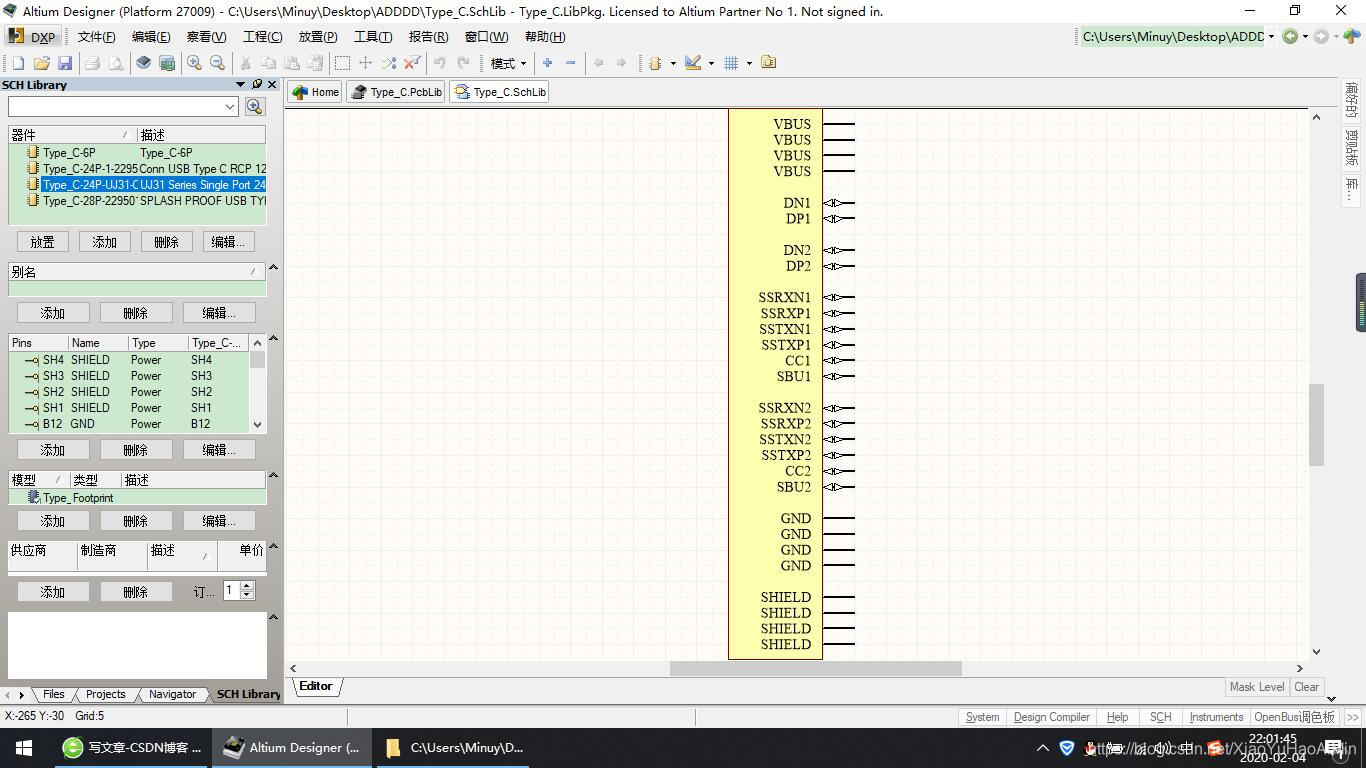1366x768 pixels.
Task: Select the SH4 SHIELD pin row
Action: click(x=129, y=360)
